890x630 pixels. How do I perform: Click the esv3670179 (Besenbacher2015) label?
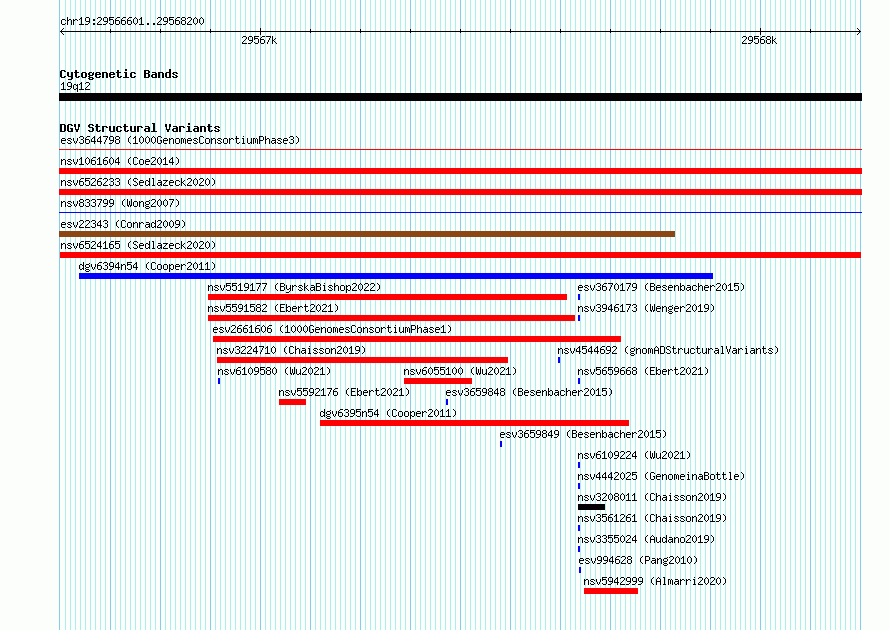coord(661,287)
